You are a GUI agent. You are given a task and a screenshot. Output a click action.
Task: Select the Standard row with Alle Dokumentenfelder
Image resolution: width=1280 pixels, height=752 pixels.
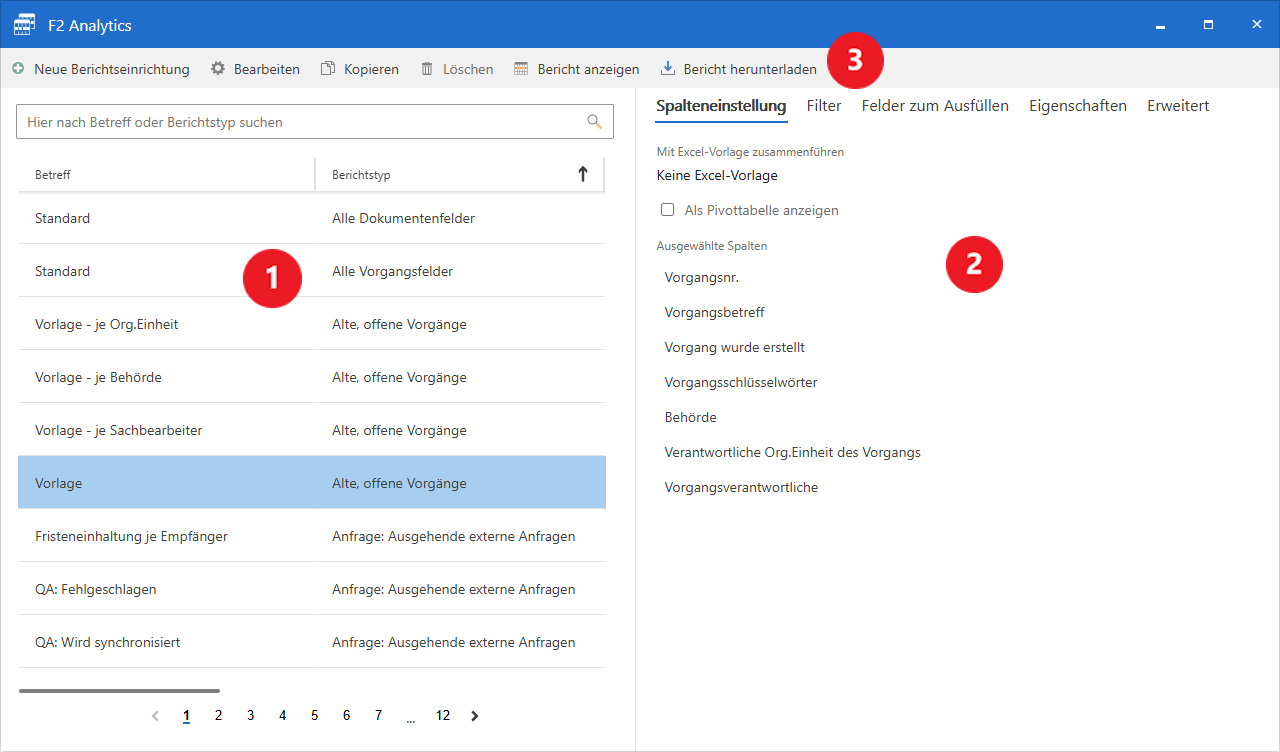(x=312, y=218)
